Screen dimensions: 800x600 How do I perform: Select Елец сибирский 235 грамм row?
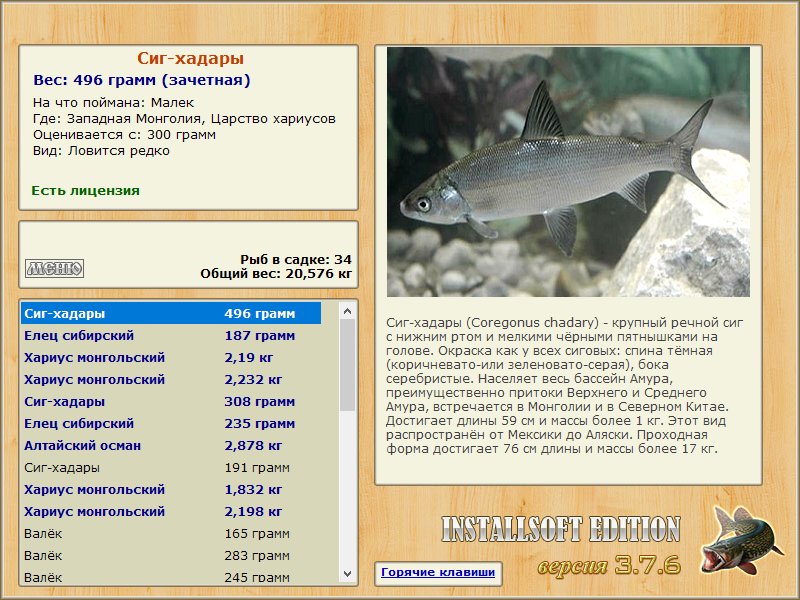click(x=171, y=423)
